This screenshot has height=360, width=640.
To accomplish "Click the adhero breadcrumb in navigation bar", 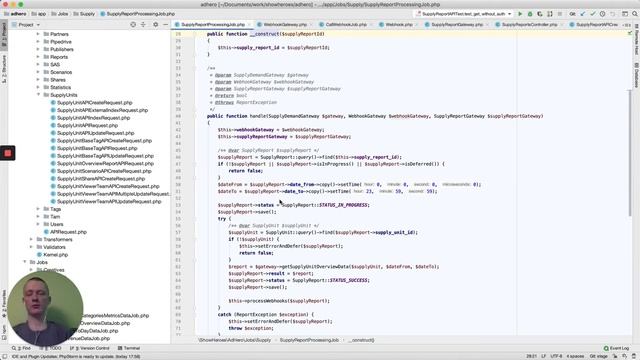I will pos(15,14).
